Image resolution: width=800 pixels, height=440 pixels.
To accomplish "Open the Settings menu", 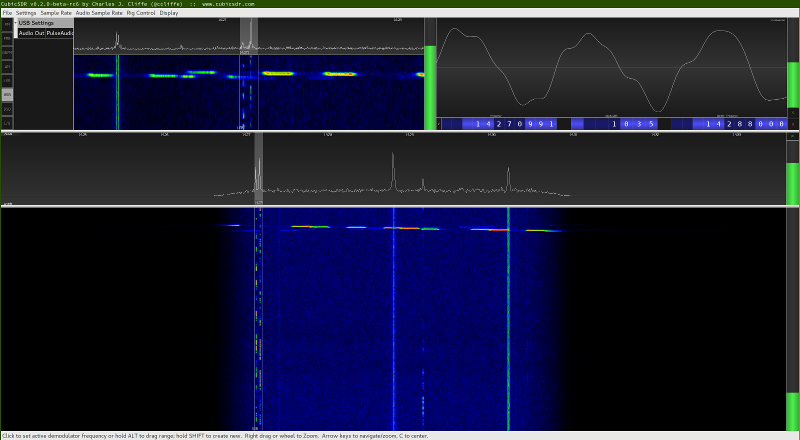I will pos(26,13).
